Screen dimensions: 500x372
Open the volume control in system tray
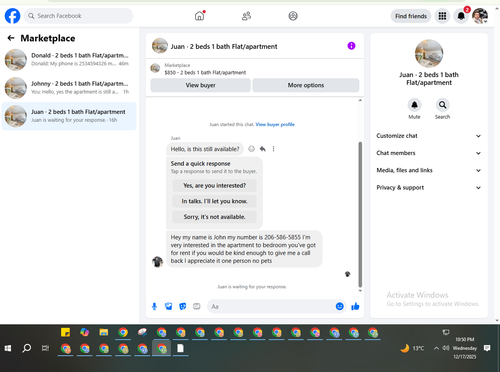(446, 348)
